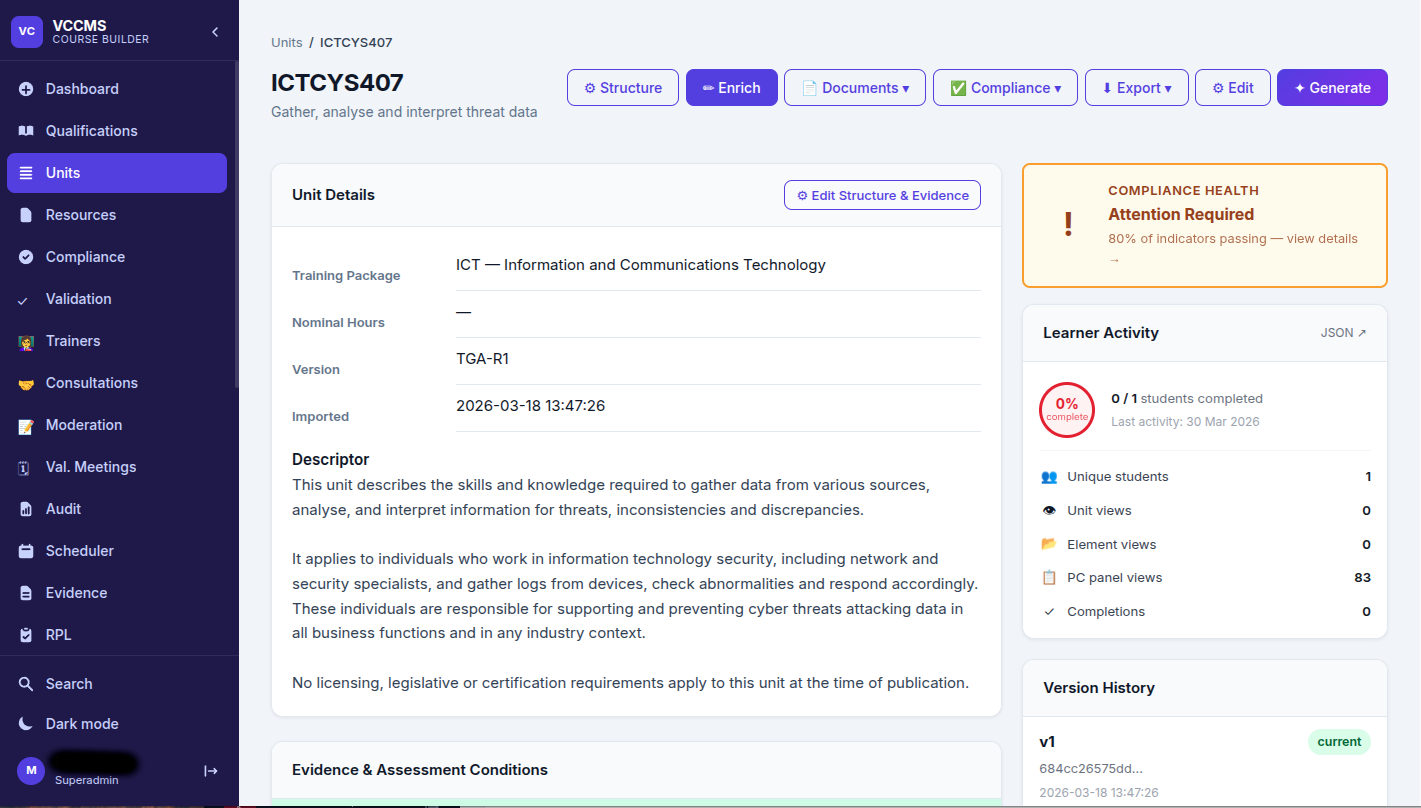1421x808 pixels.
Task: Click the Validation checkmark icon
Action: [24, 300]
